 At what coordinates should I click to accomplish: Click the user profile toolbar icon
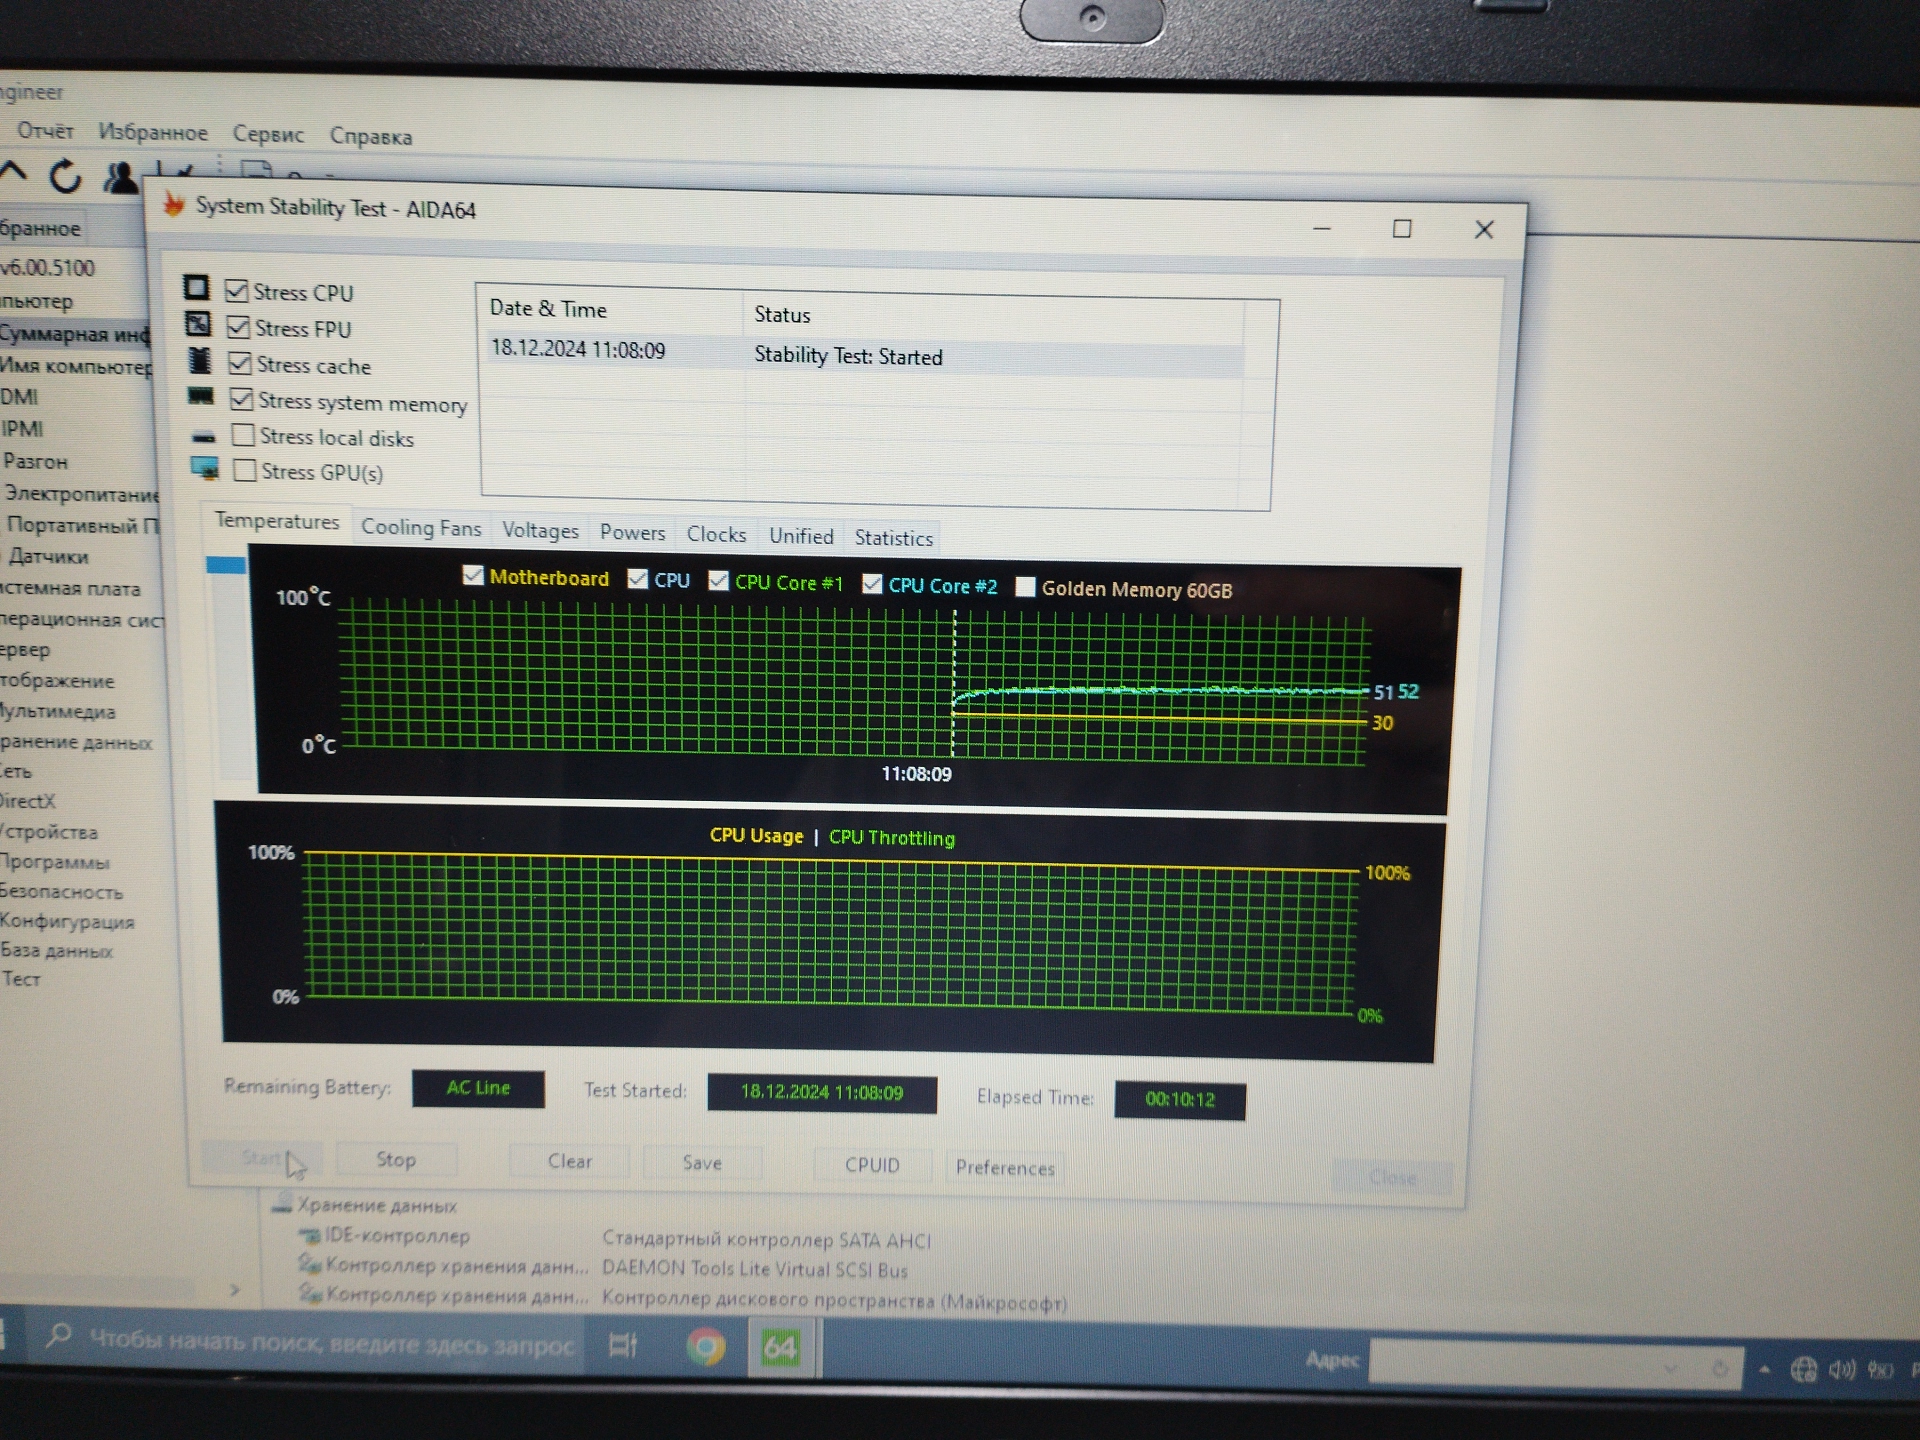point(121,178)
